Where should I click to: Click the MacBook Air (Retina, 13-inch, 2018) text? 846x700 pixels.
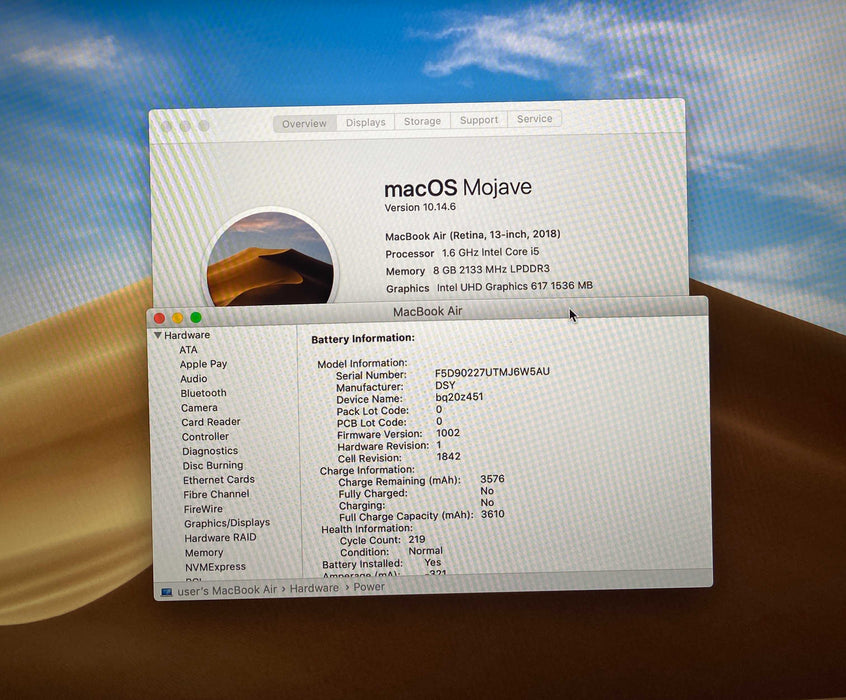[x=473, y=235]
